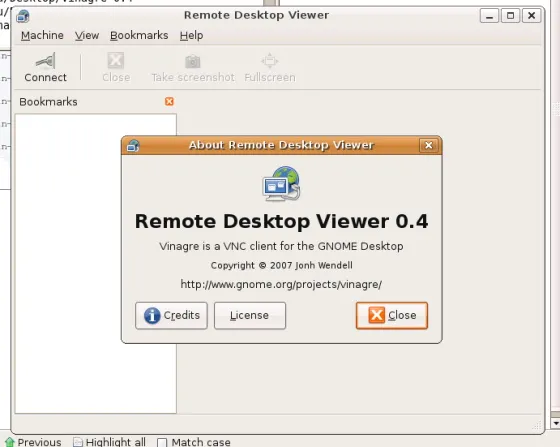Maximize the Remote Desktop Viewer window
The height and width of the screenshot is (447, 560).
pyautogui.click(x=510, y=16)
